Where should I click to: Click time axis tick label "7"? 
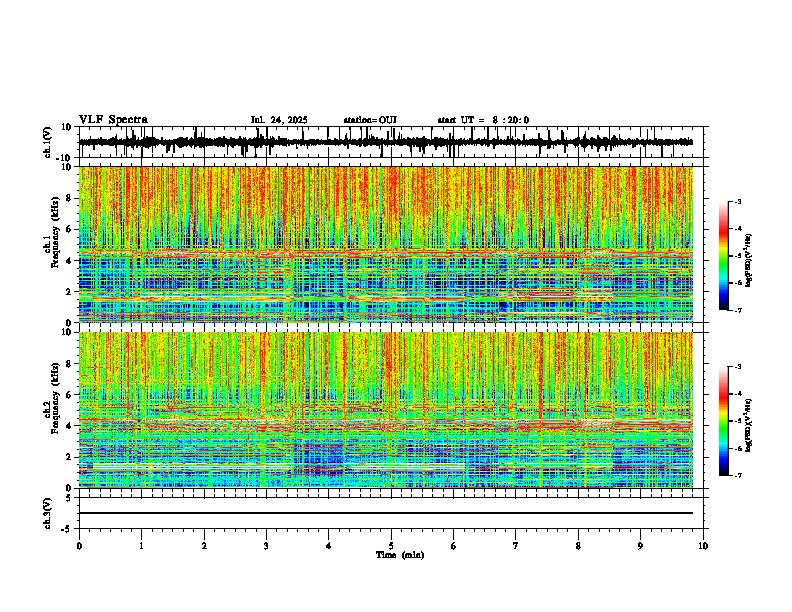[516, 546]
